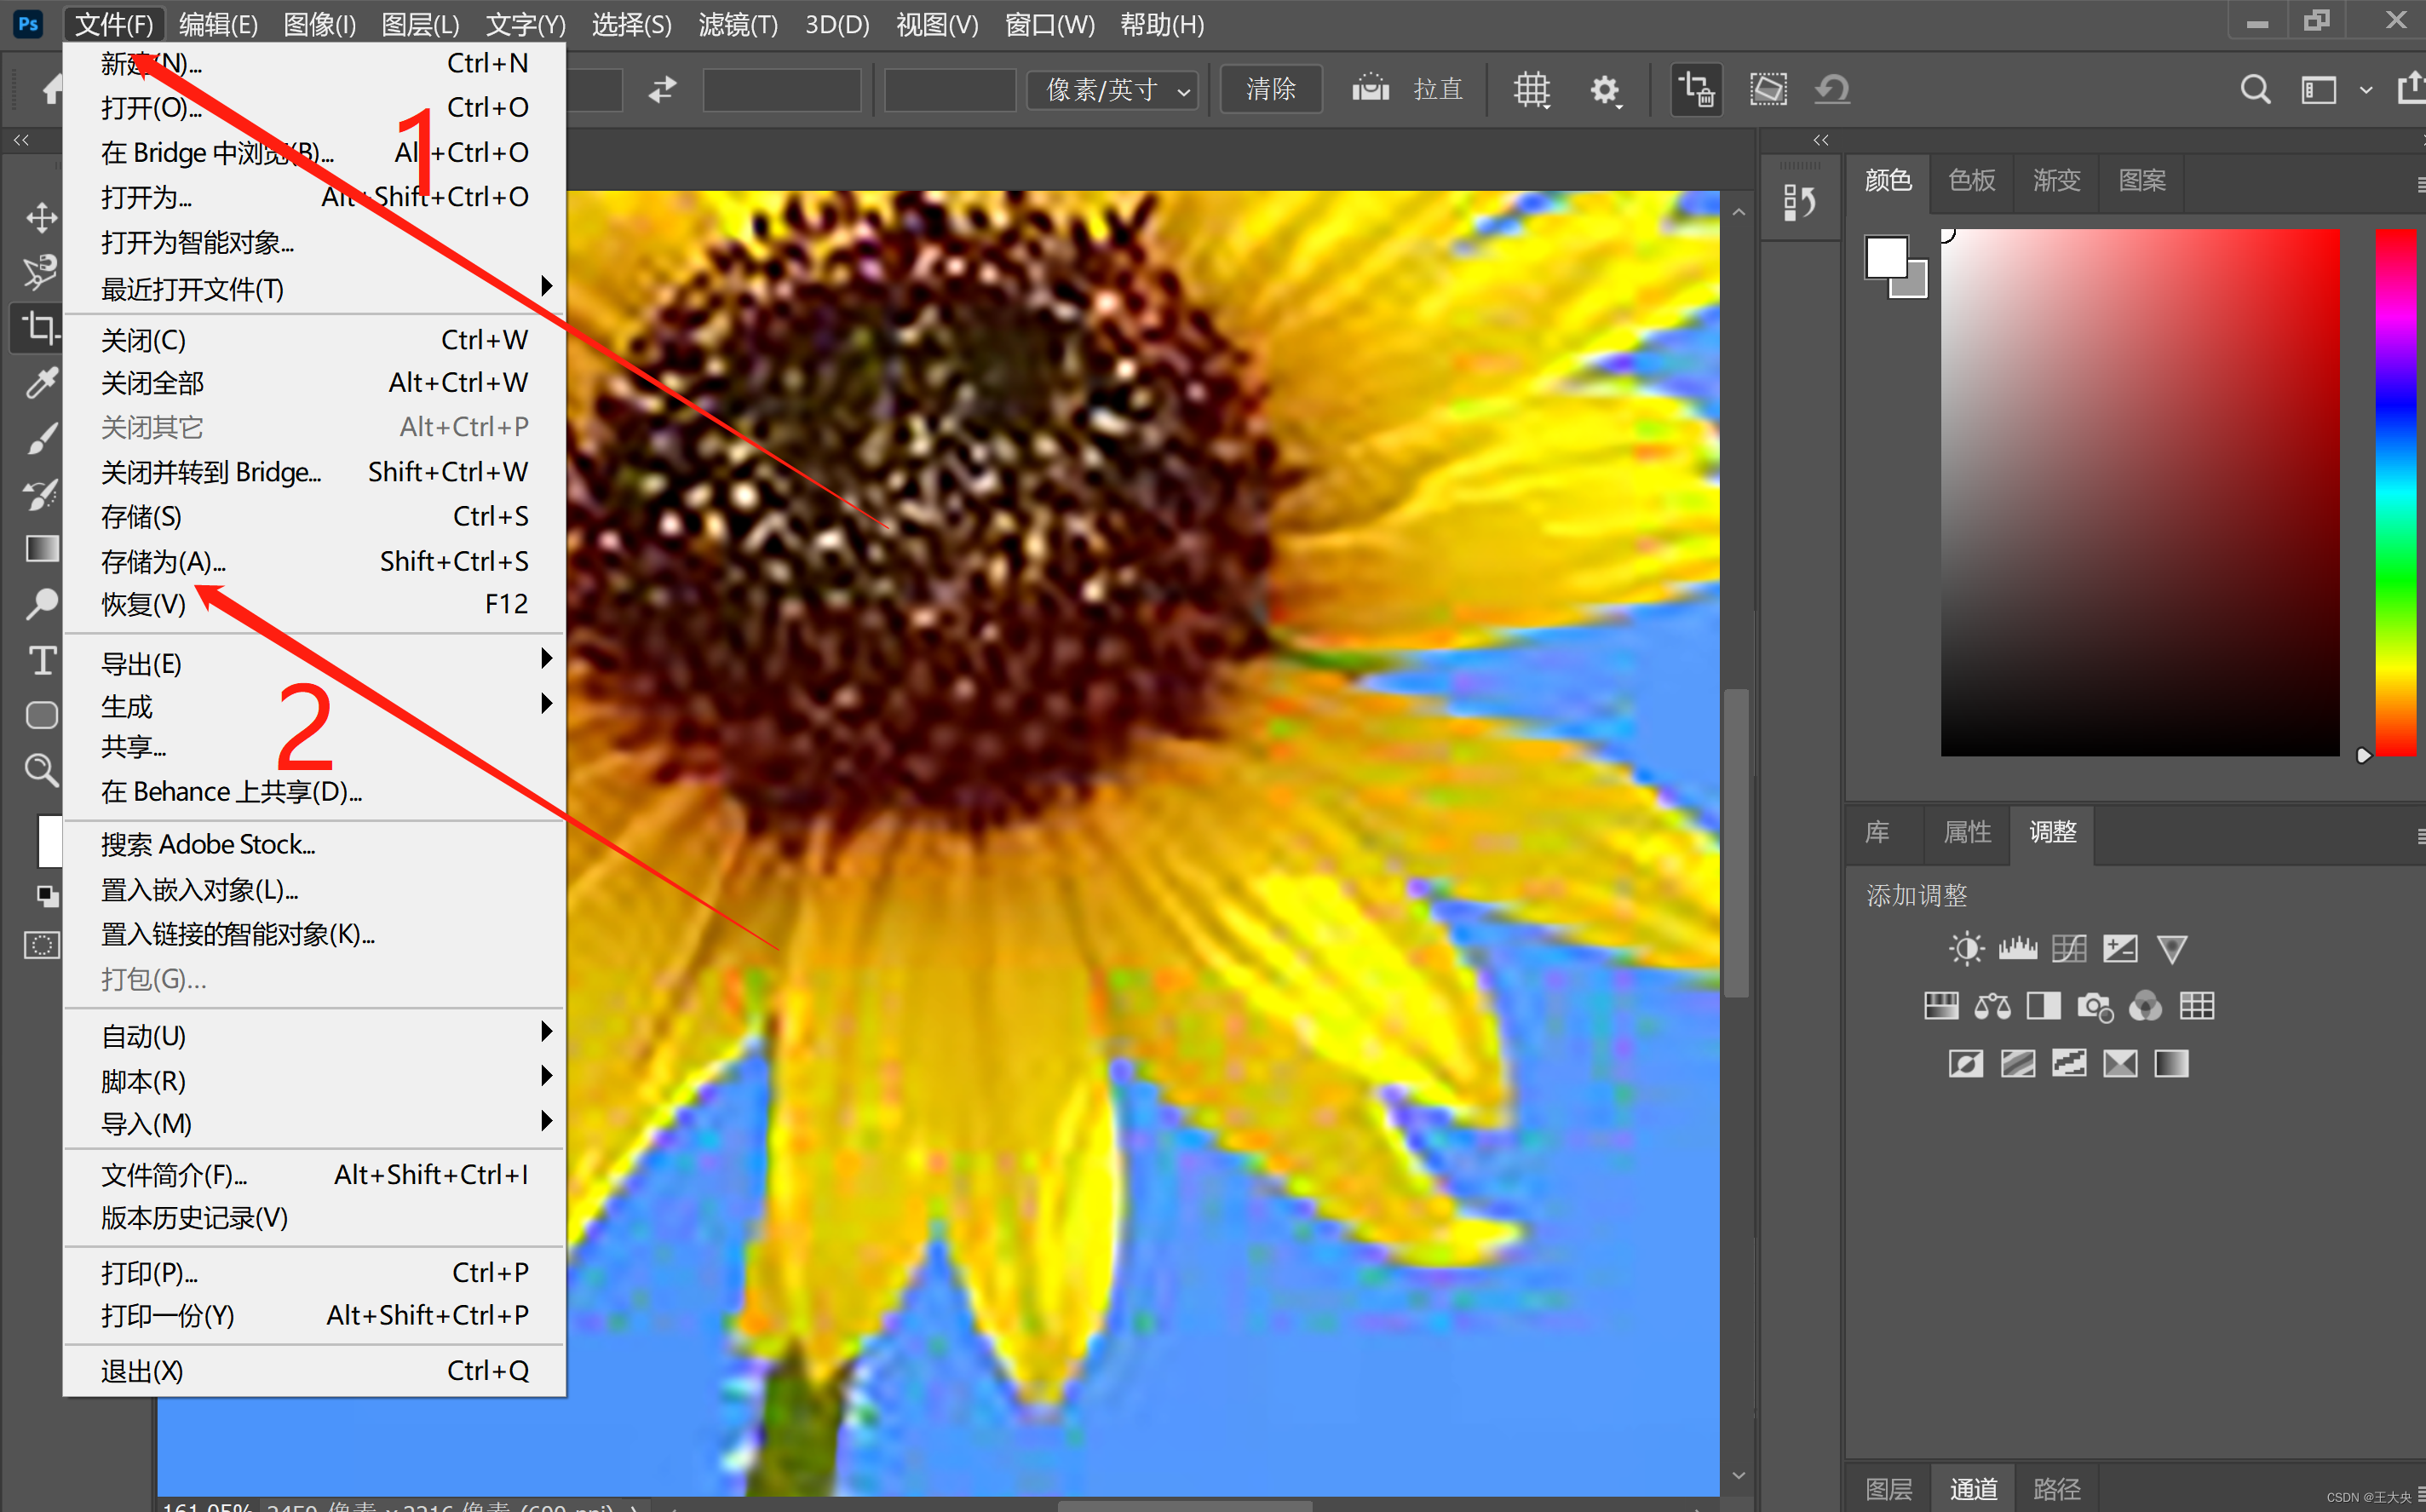
Task: Add a Color Balance adjustment
Action: (x=1992, y=1005)
